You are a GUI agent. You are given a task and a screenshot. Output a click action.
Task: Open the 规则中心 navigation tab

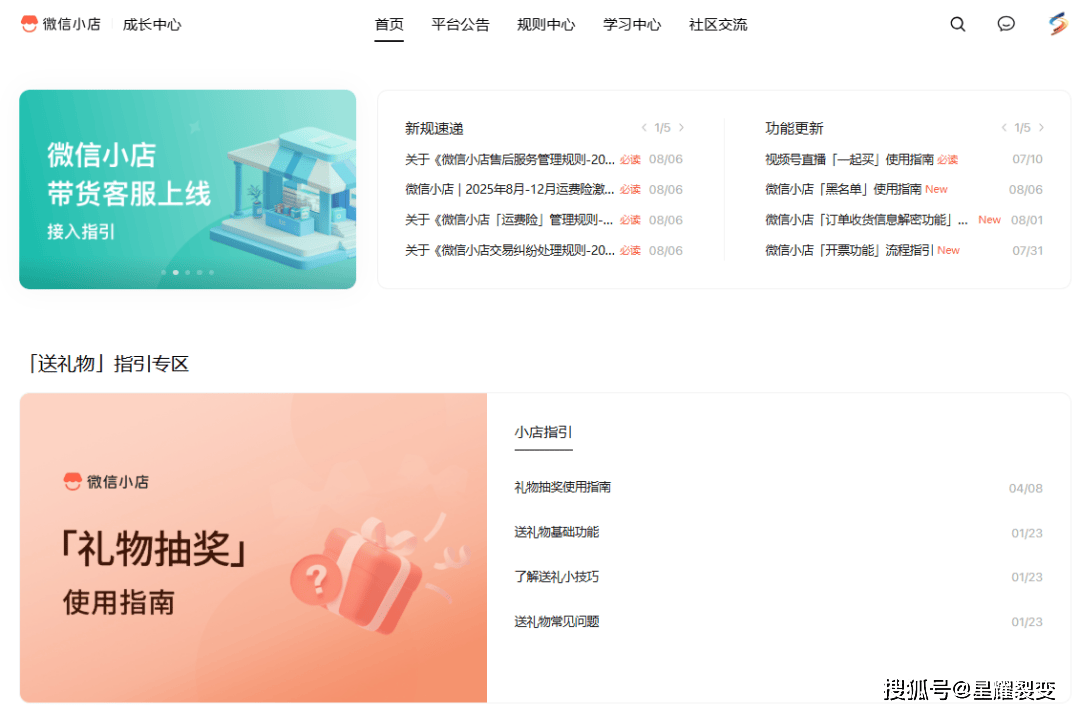click(546, 25)
